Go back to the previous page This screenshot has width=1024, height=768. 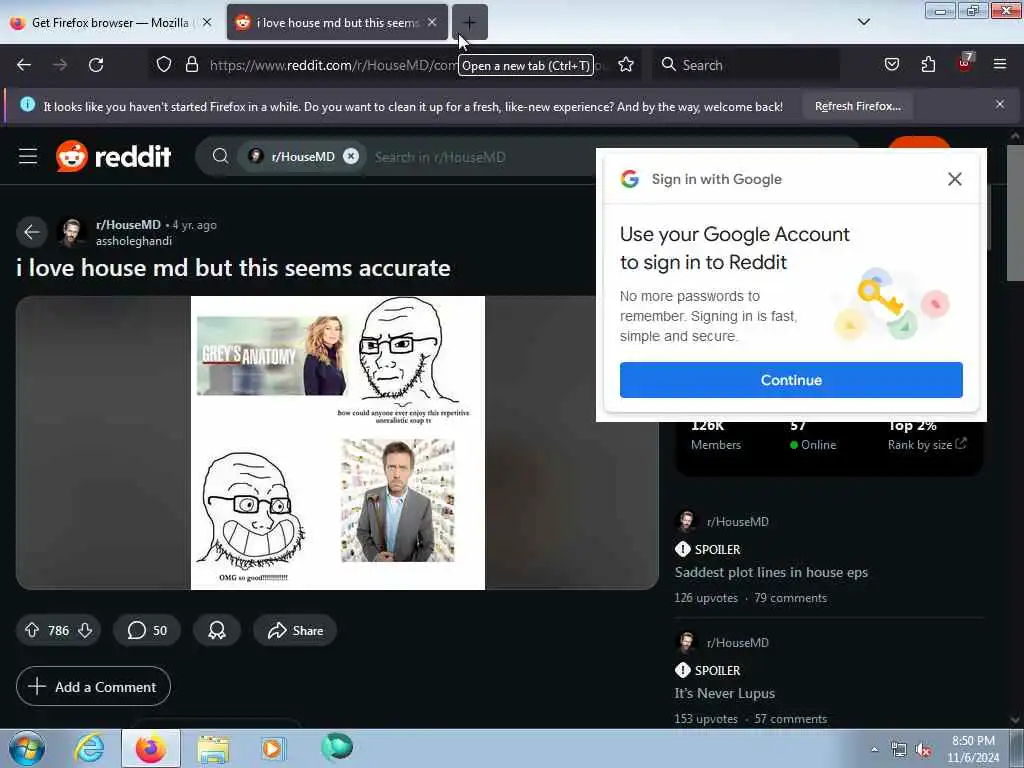tap(24, 65)
